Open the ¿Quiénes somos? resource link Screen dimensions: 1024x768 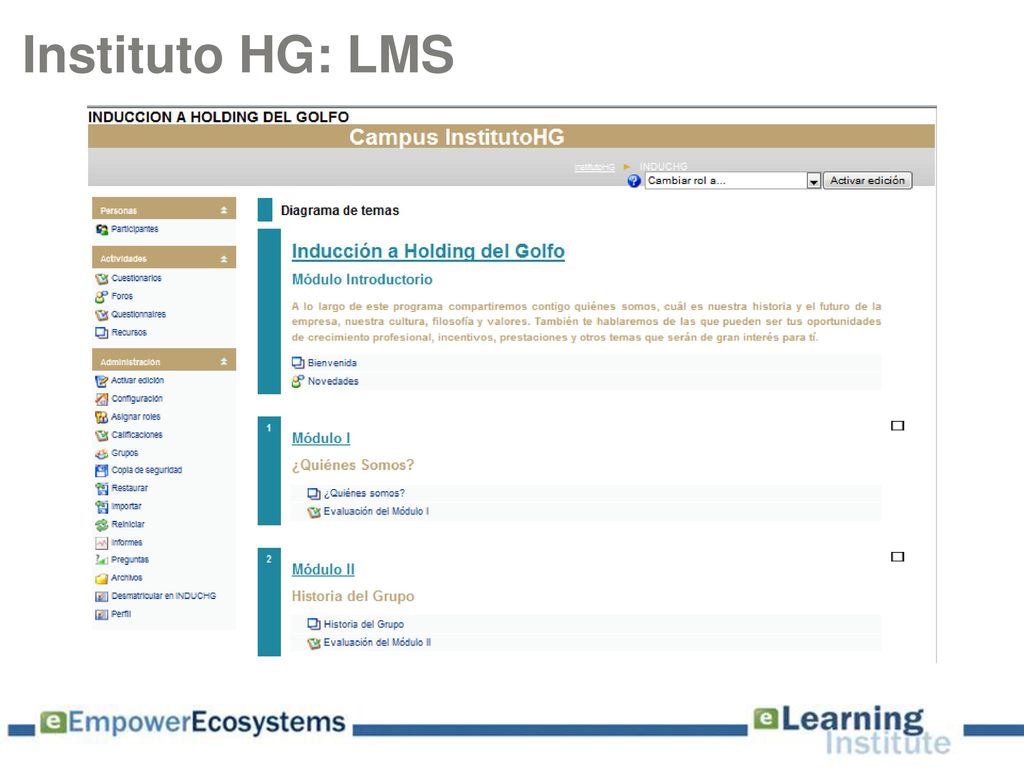coord(364,493)
